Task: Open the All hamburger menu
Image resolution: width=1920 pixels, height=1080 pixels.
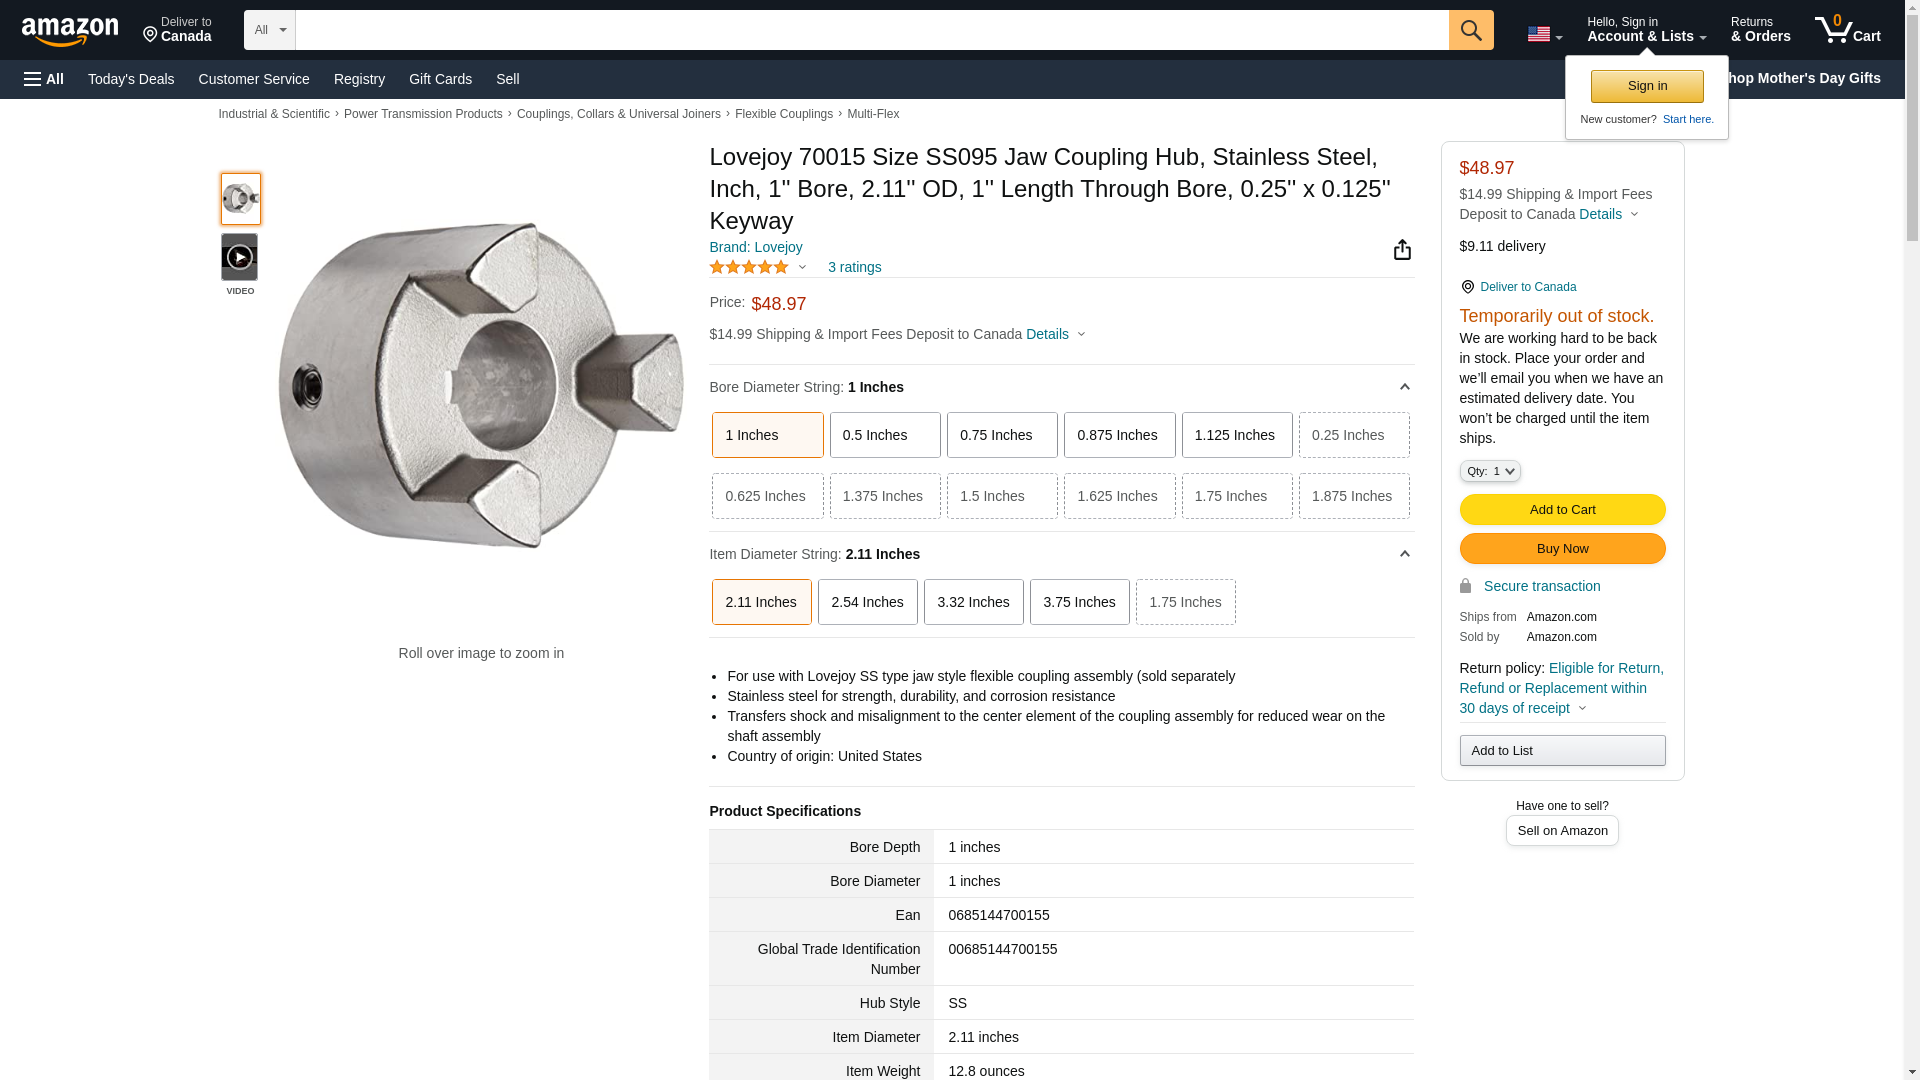Action: click(x=44, y=79)
